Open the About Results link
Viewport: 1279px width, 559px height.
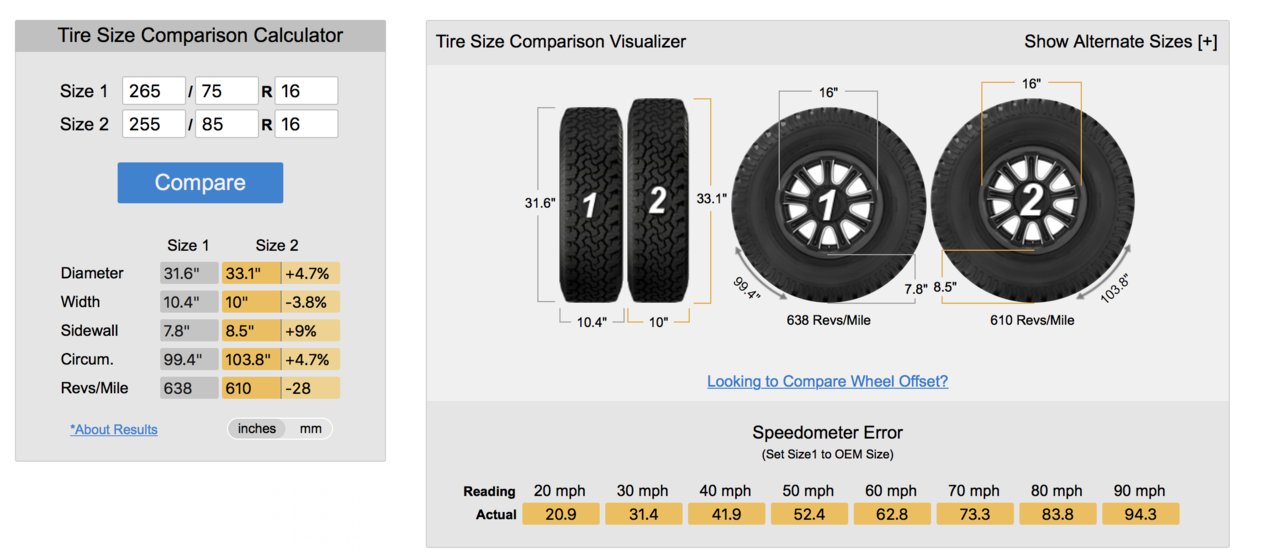point(114,429)
